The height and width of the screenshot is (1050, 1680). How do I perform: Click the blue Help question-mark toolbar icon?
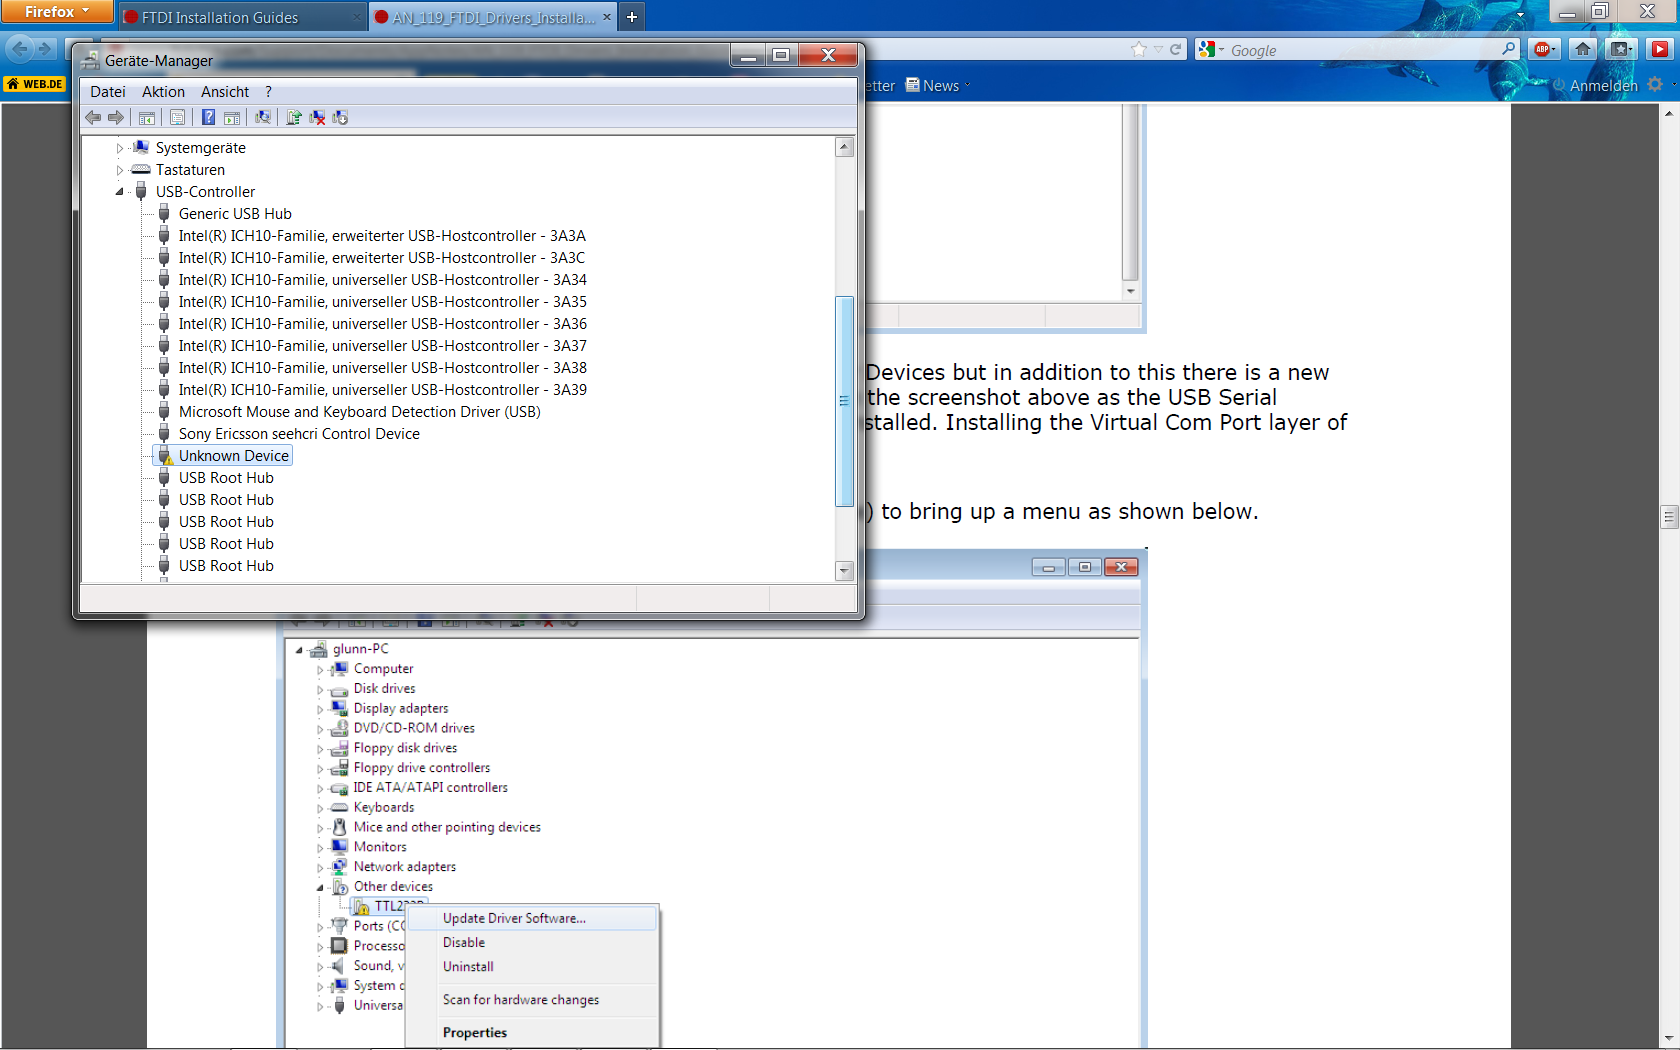pyautogui.click(x=208, y=117)
